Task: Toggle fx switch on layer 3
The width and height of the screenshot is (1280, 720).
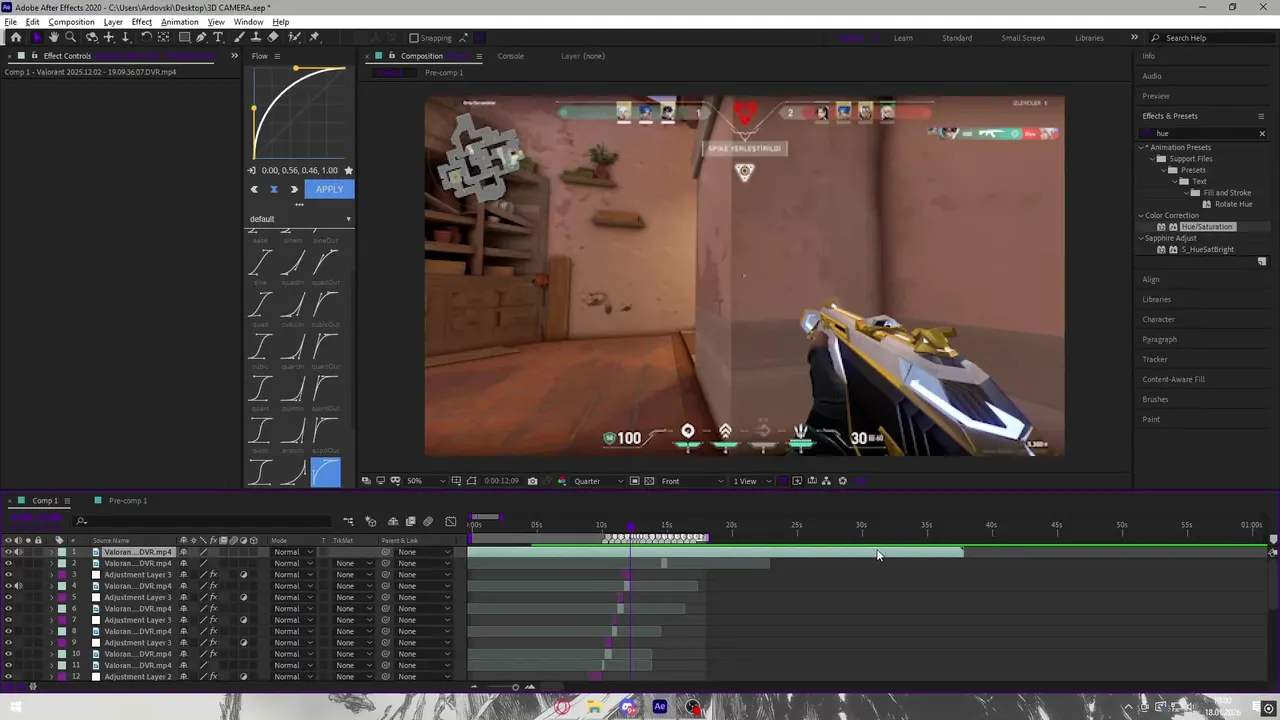Action: tap(213, 575)
